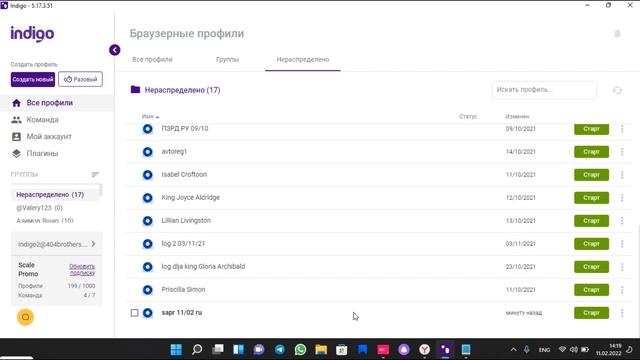Switch to the Группы tab
The image size is (640, 360).
coord(227,60)
